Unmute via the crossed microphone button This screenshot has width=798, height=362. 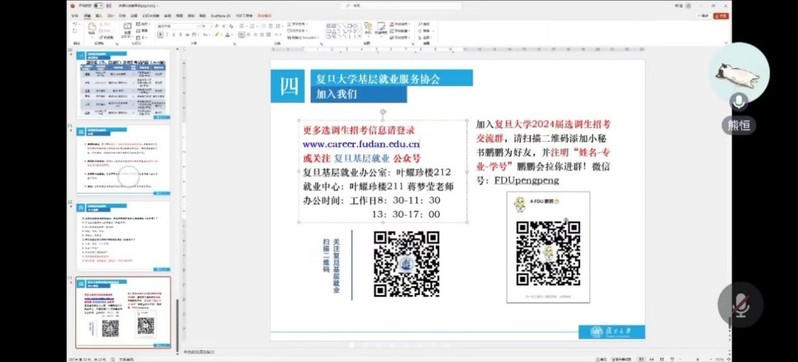tap(740, 304)
